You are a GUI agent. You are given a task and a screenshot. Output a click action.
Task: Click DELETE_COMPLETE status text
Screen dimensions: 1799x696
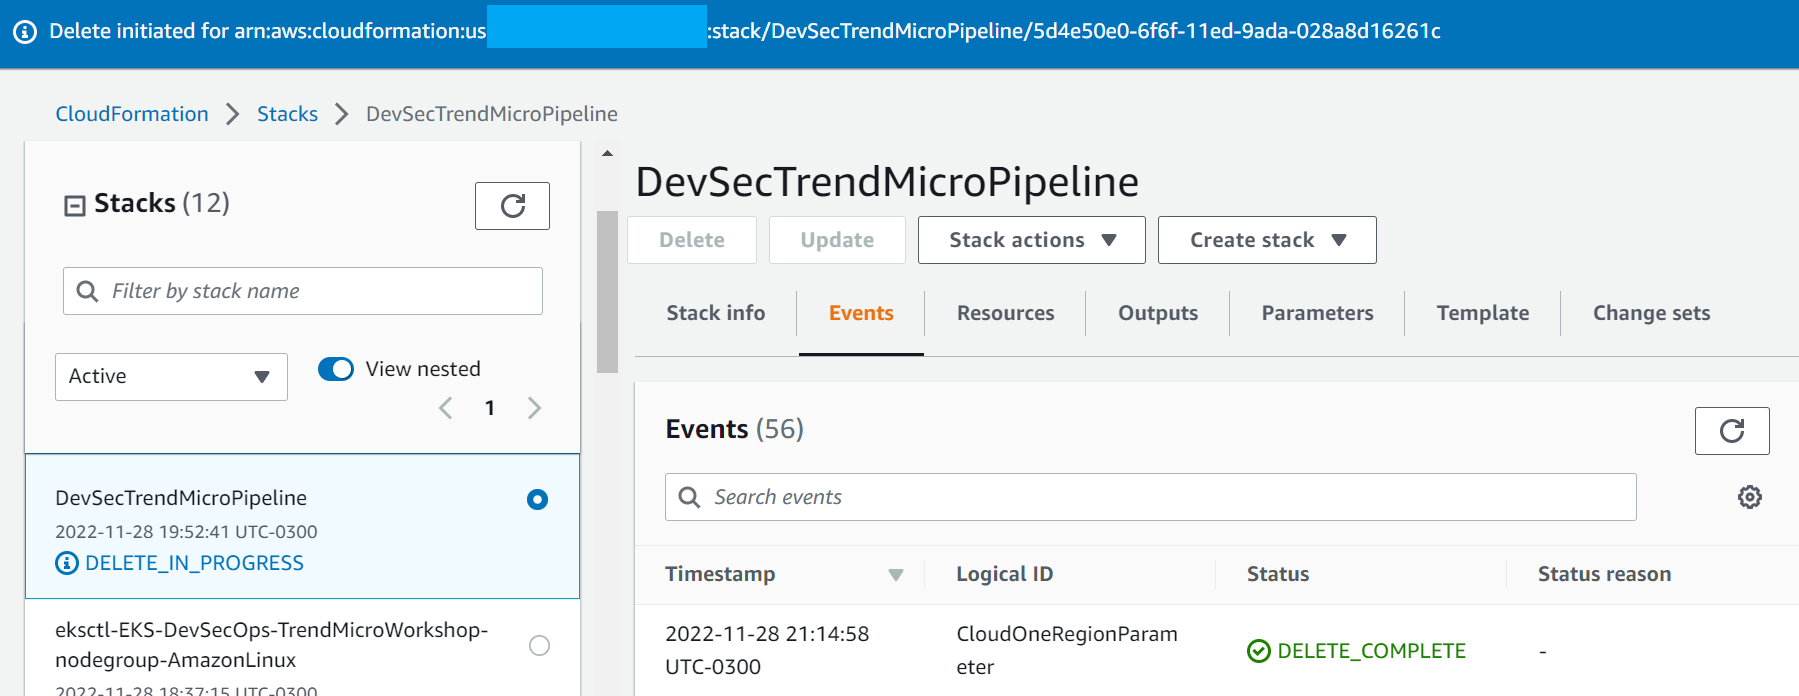pyautogui.click(x=1371, y=651)
